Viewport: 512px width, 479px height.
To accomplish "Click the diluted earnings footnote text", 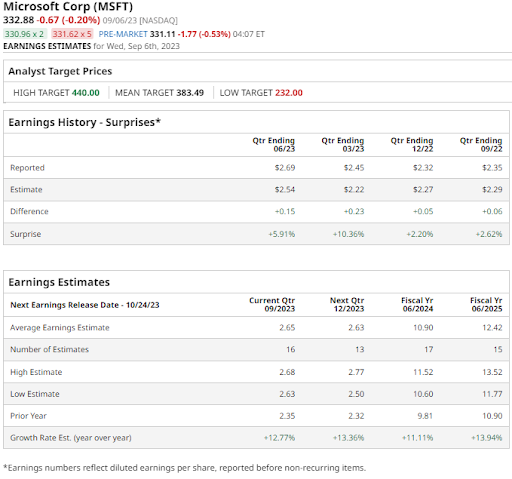I will pos(185,468).
